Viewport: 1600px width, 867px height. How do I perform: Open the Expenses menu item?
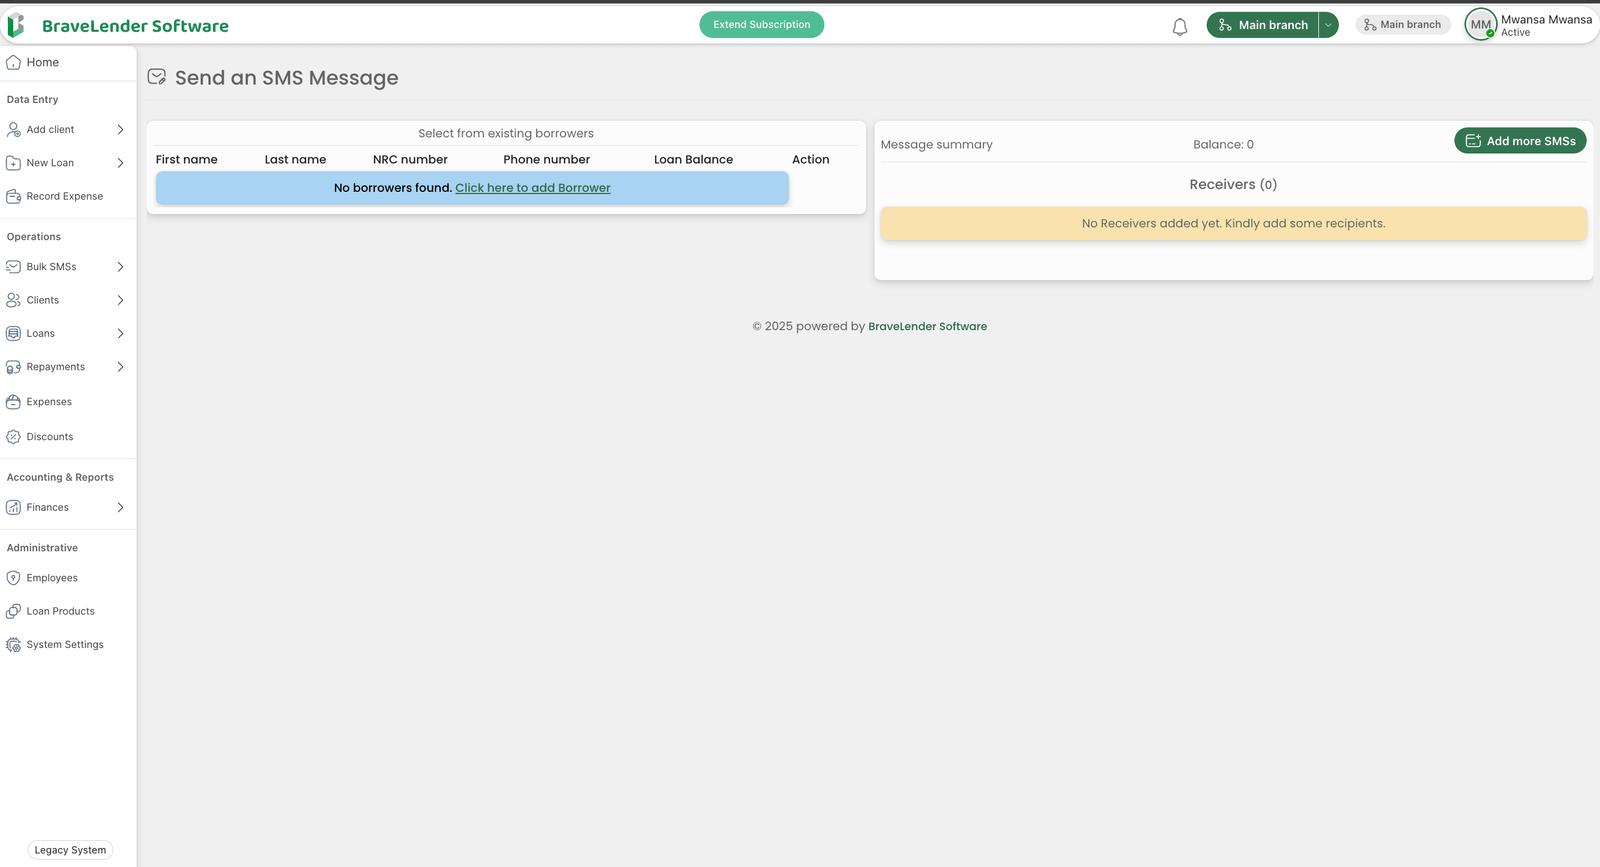point(49,402)
